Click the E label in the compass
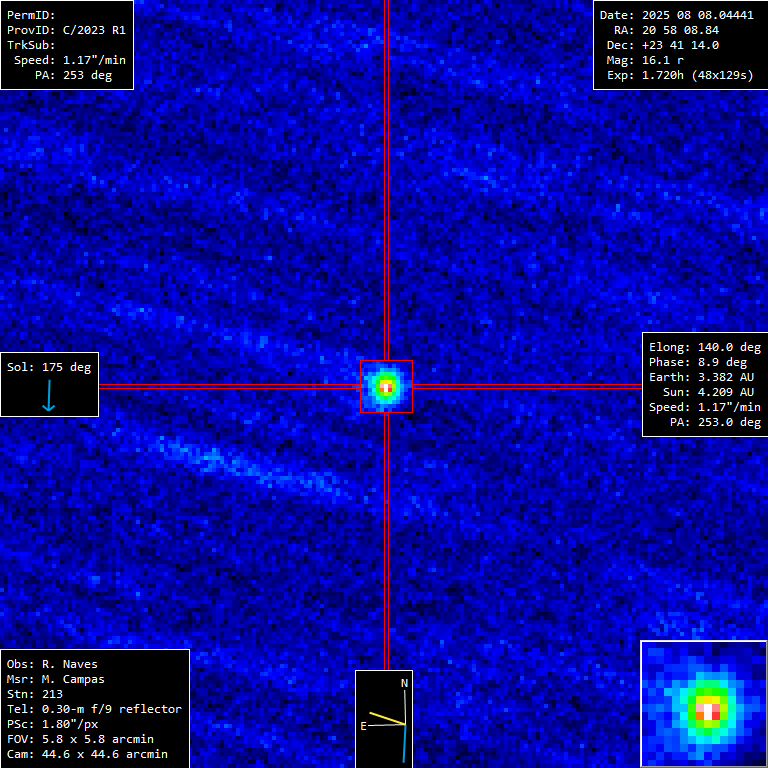 coord(363,726)
